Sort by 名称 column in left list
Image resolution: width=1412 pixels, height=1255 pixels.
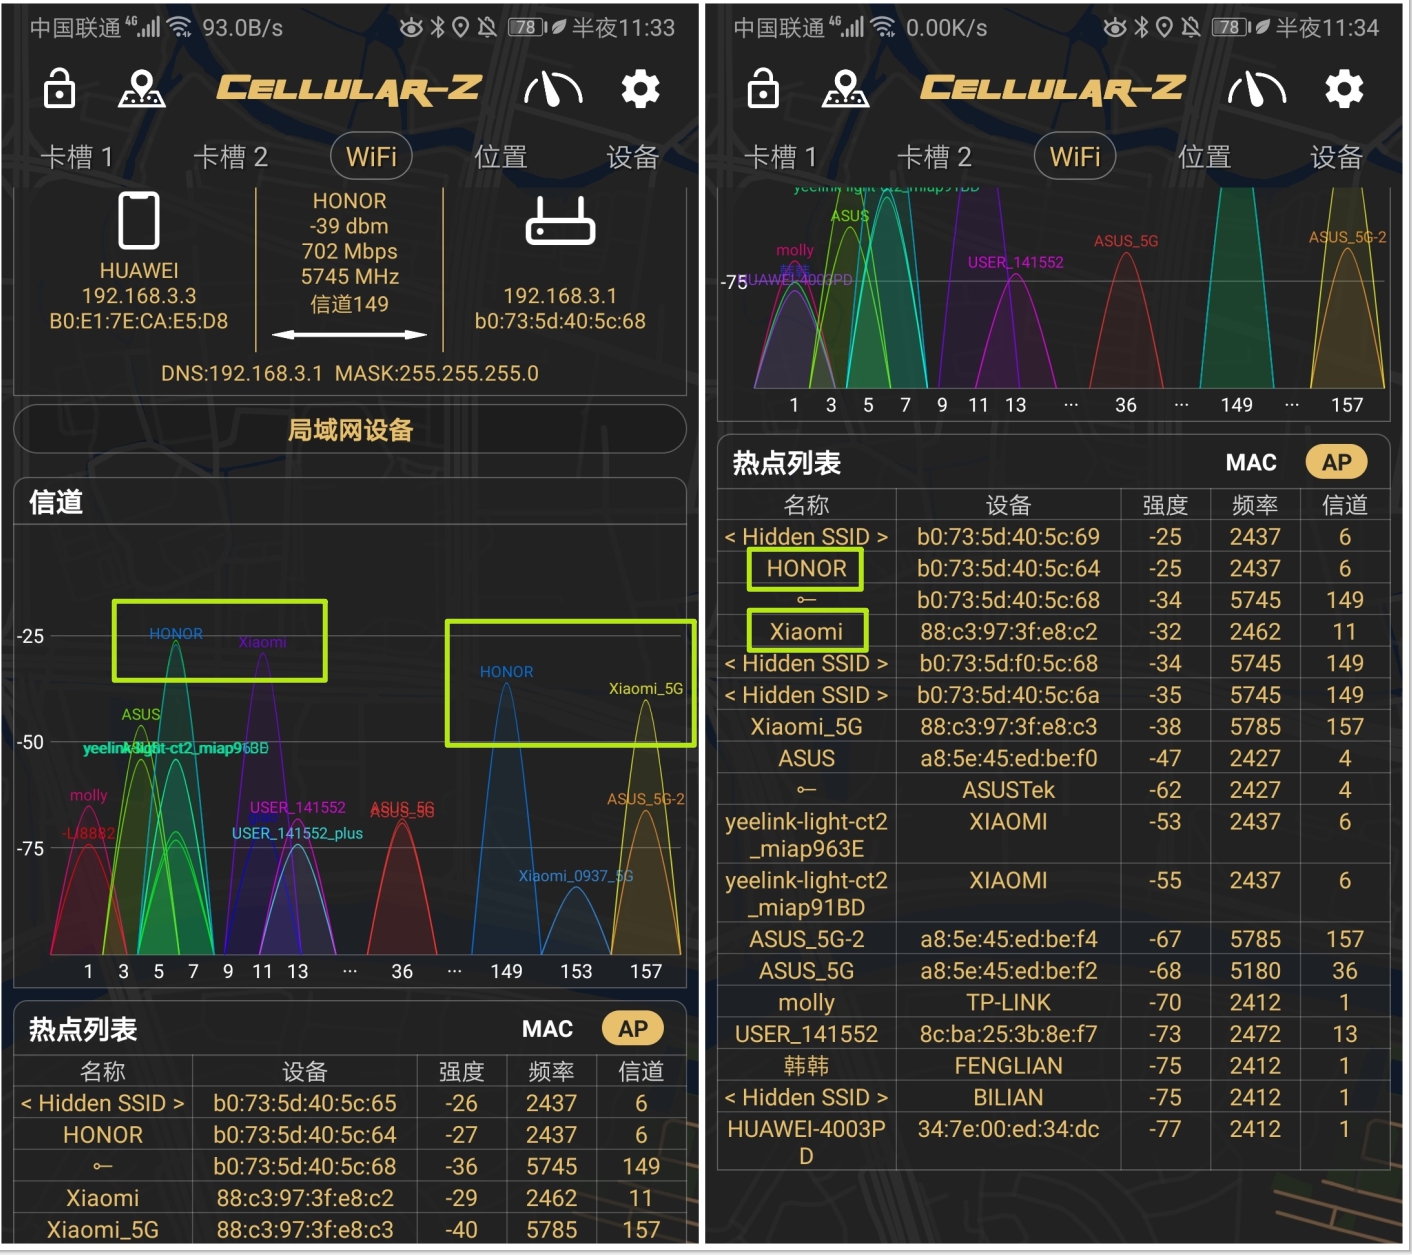[x=103, y=1071]
